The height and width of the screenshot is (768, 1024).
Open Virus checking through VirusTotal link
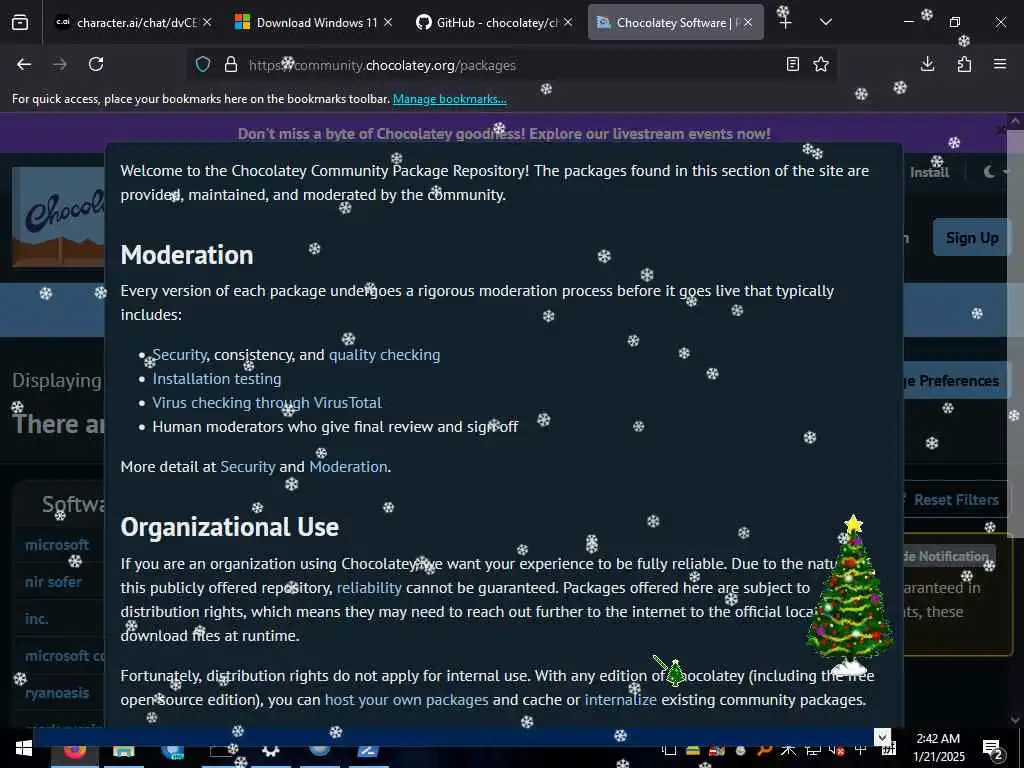point(266,403)
